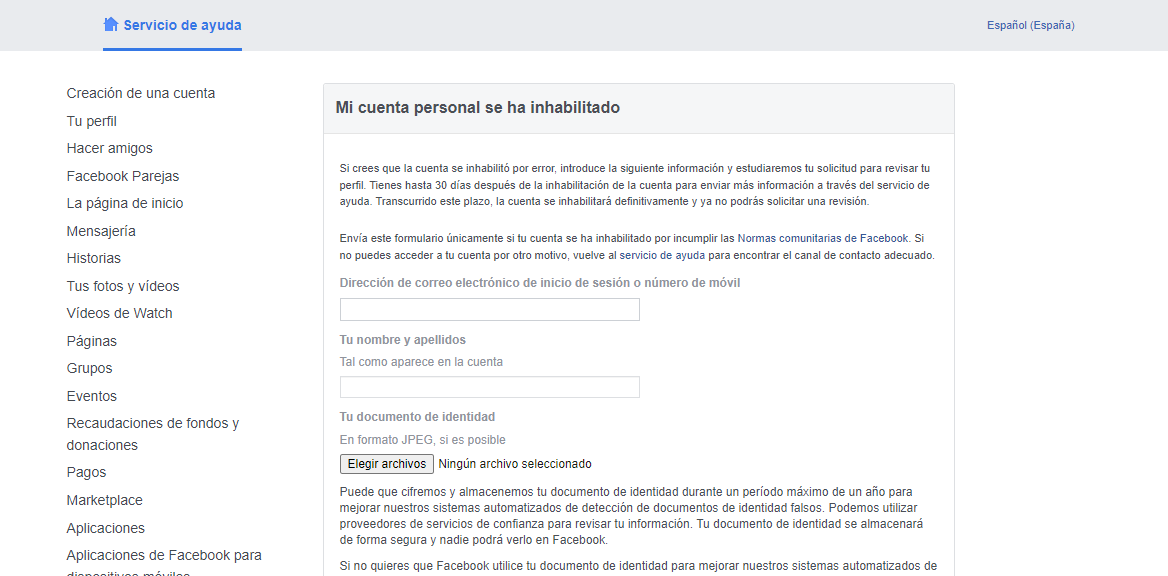
Task: Open Marketplace help topic
Action: (x=104, y=500)
